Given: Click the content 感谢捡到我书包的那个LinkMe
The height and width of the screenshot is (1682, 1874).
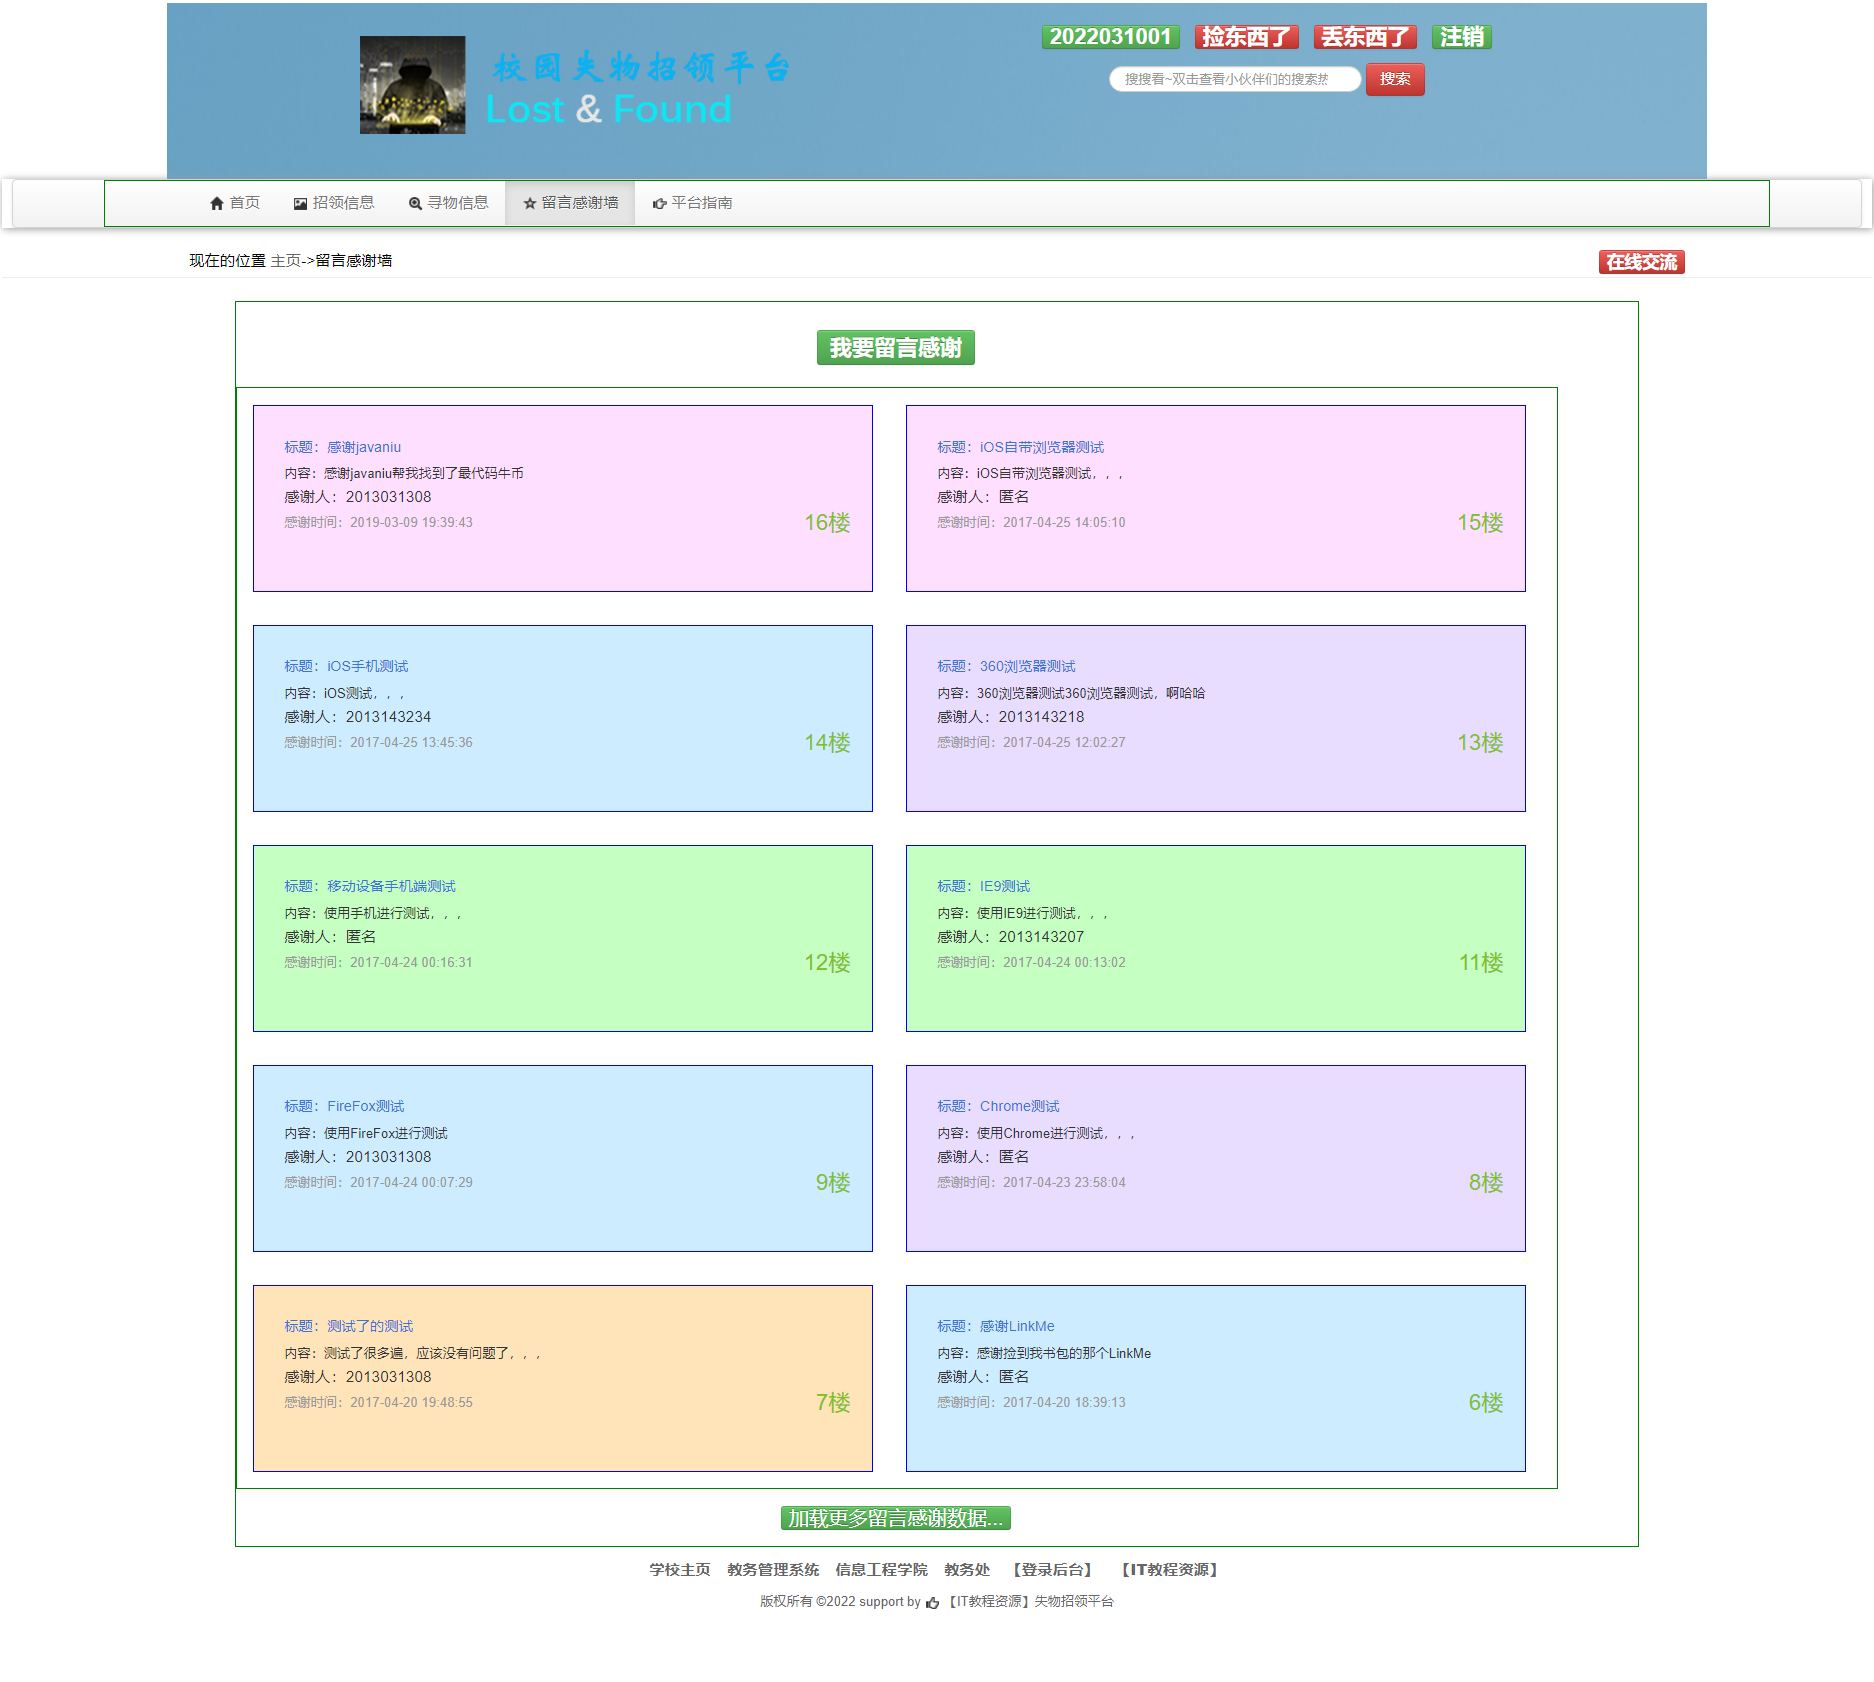Looking at the screenshot, I should [x=1064, y=1354].
